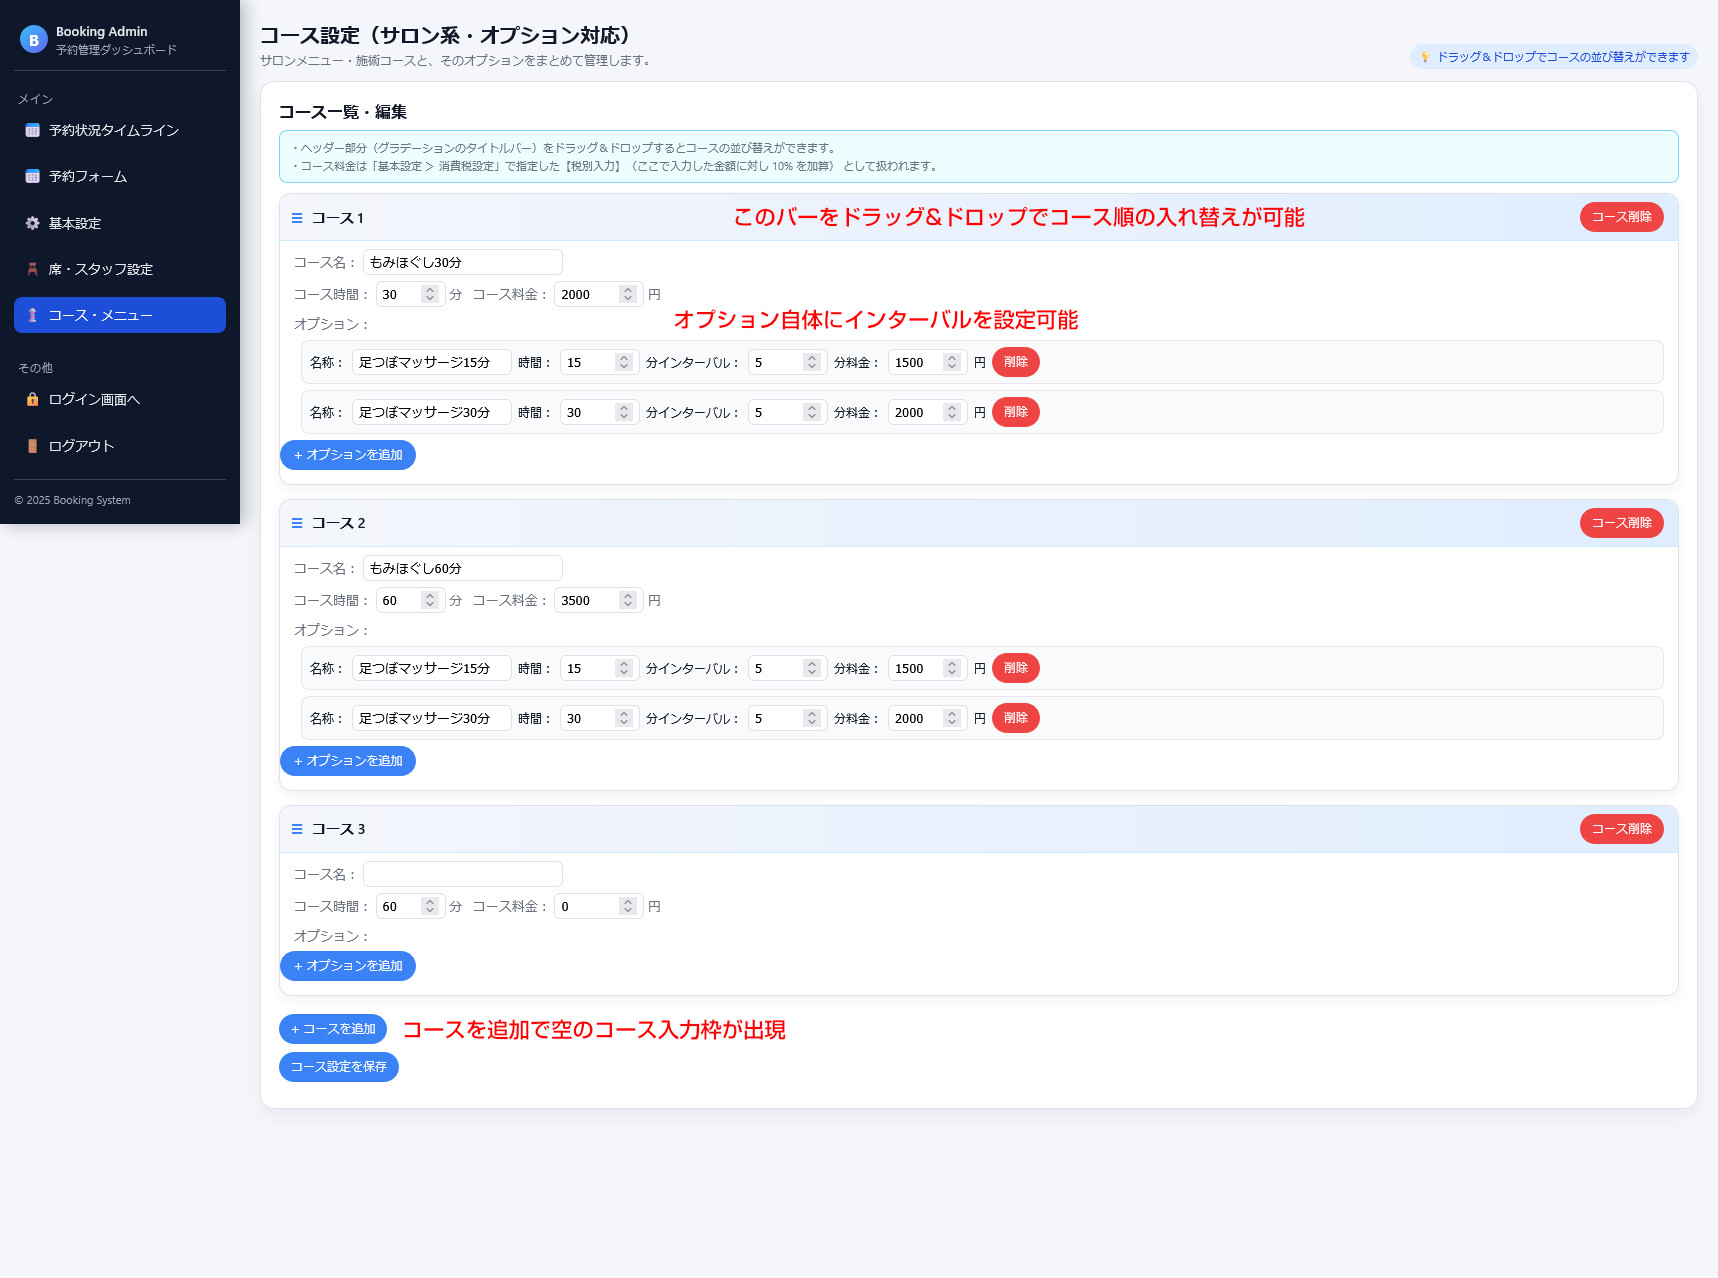Increment コース時間 of コース1 with stepper

430,289
